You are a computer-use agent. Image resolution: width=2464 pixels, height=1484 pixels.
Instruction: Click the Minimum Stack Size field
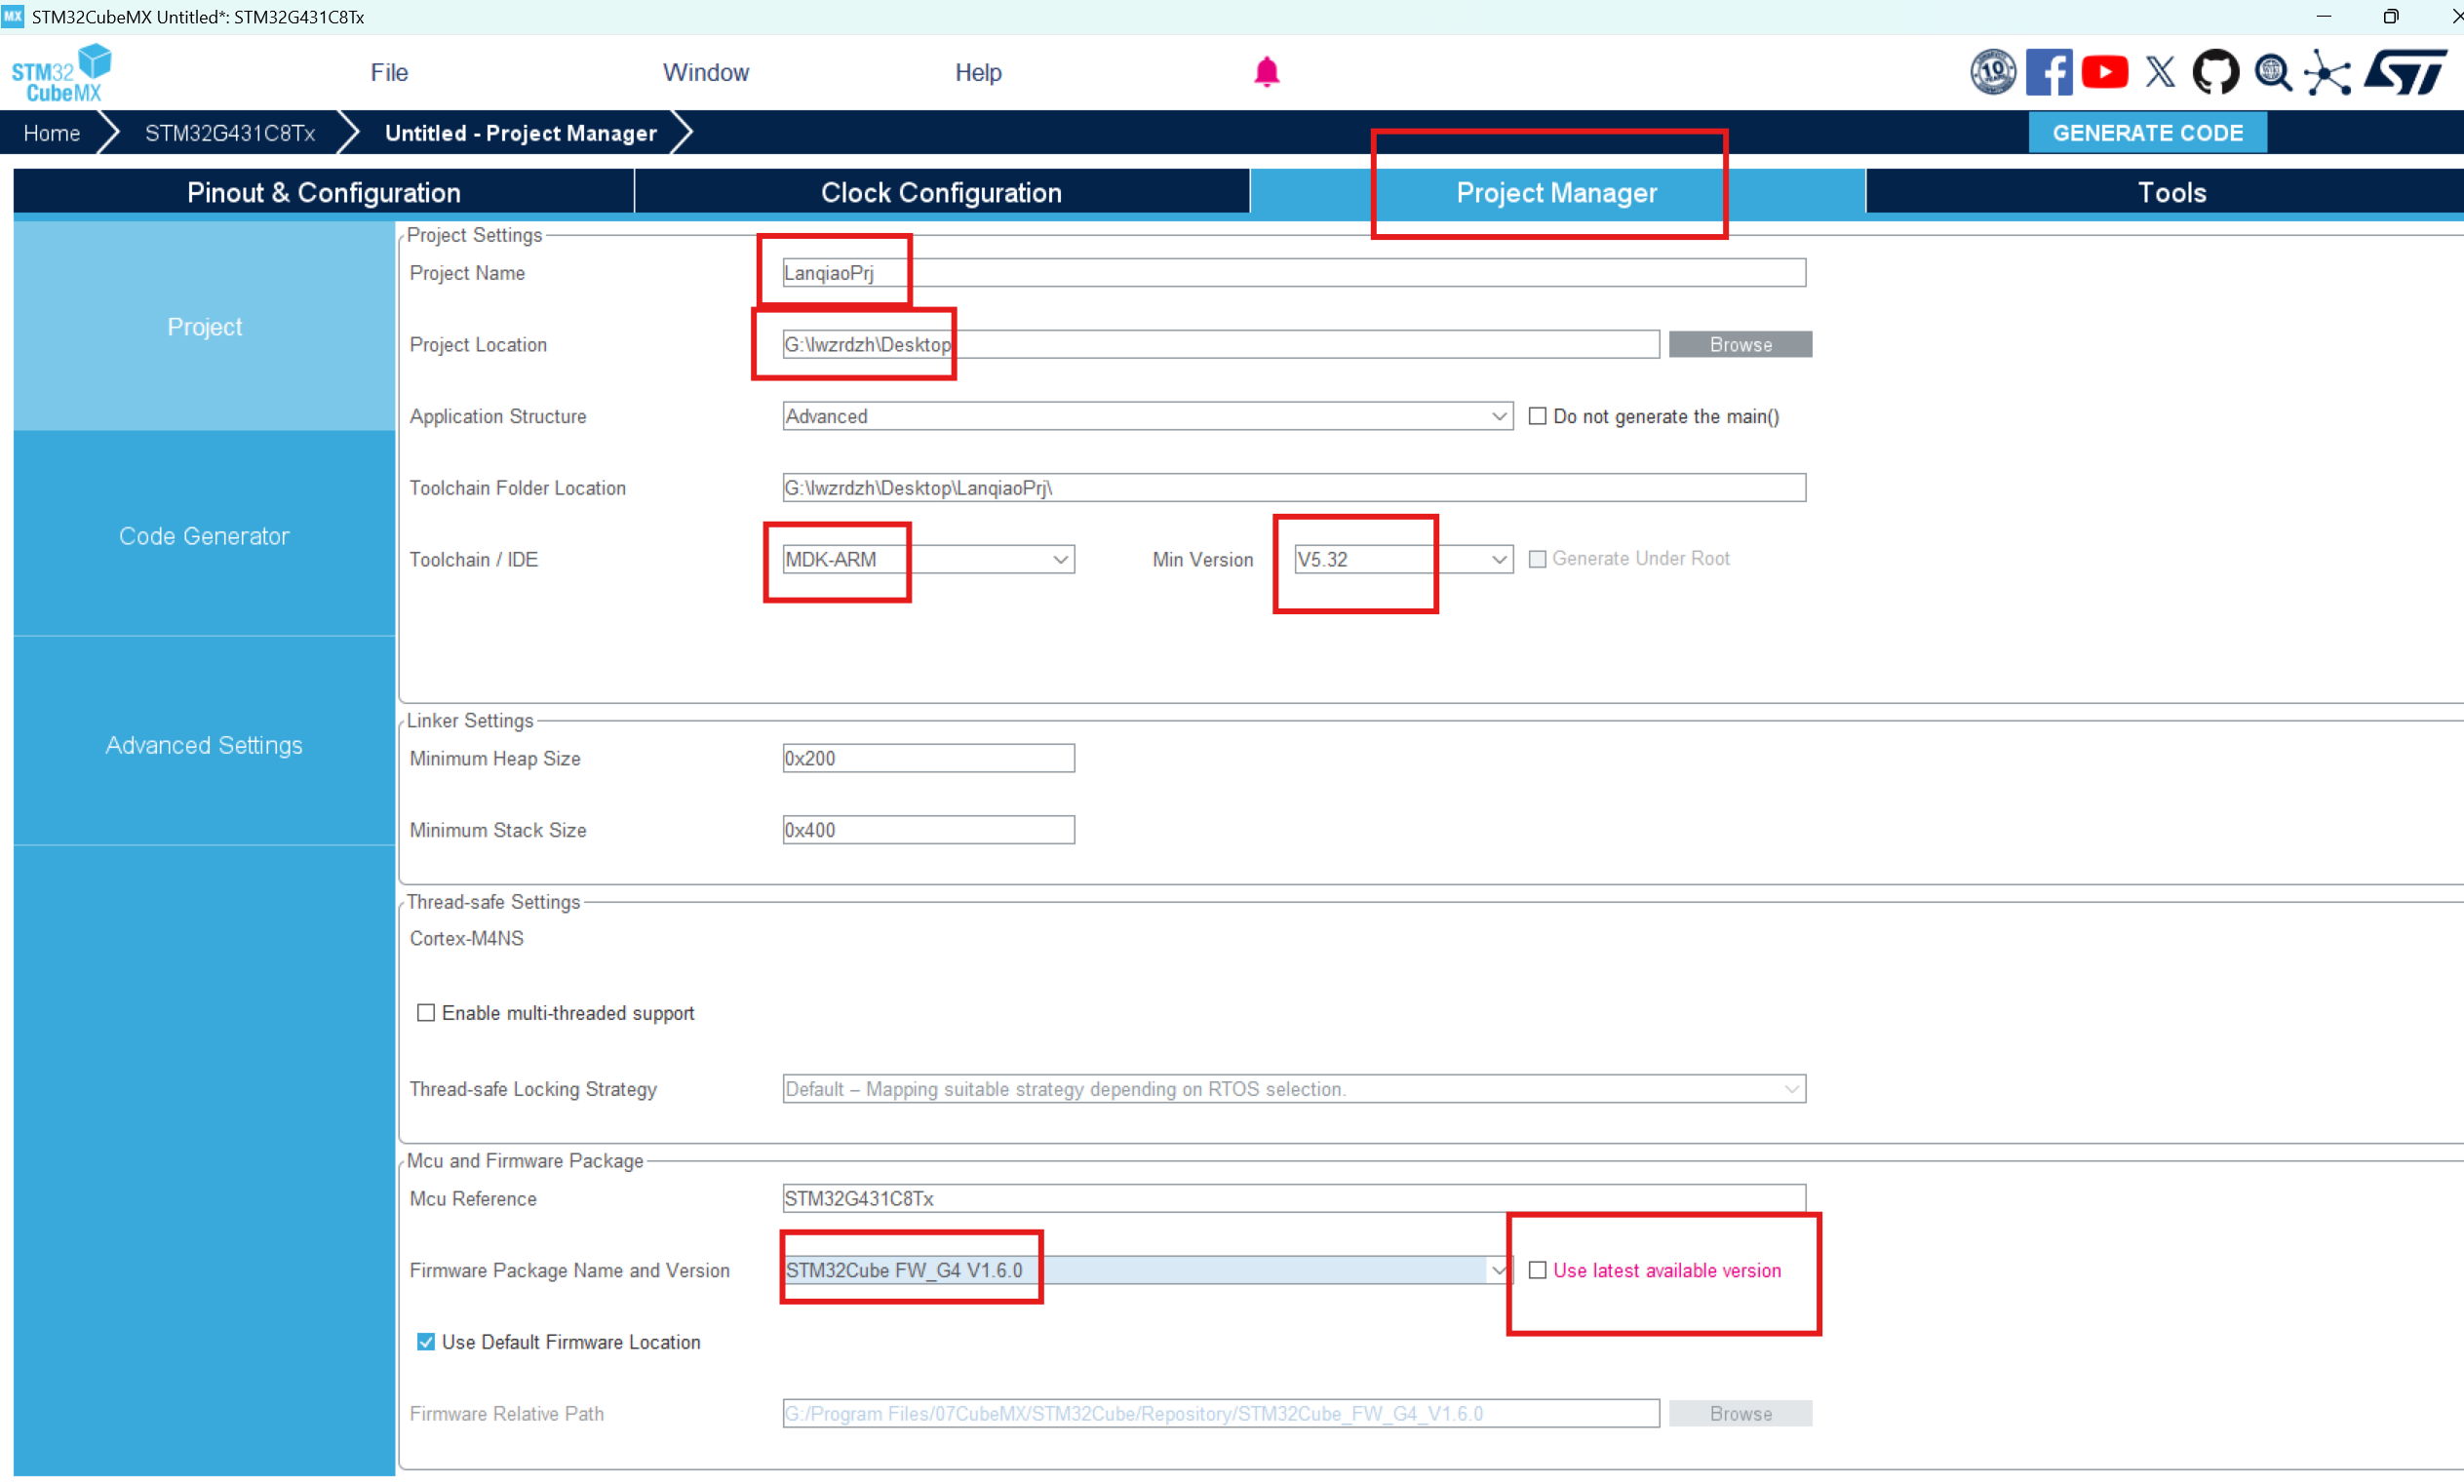pos(928,830)
